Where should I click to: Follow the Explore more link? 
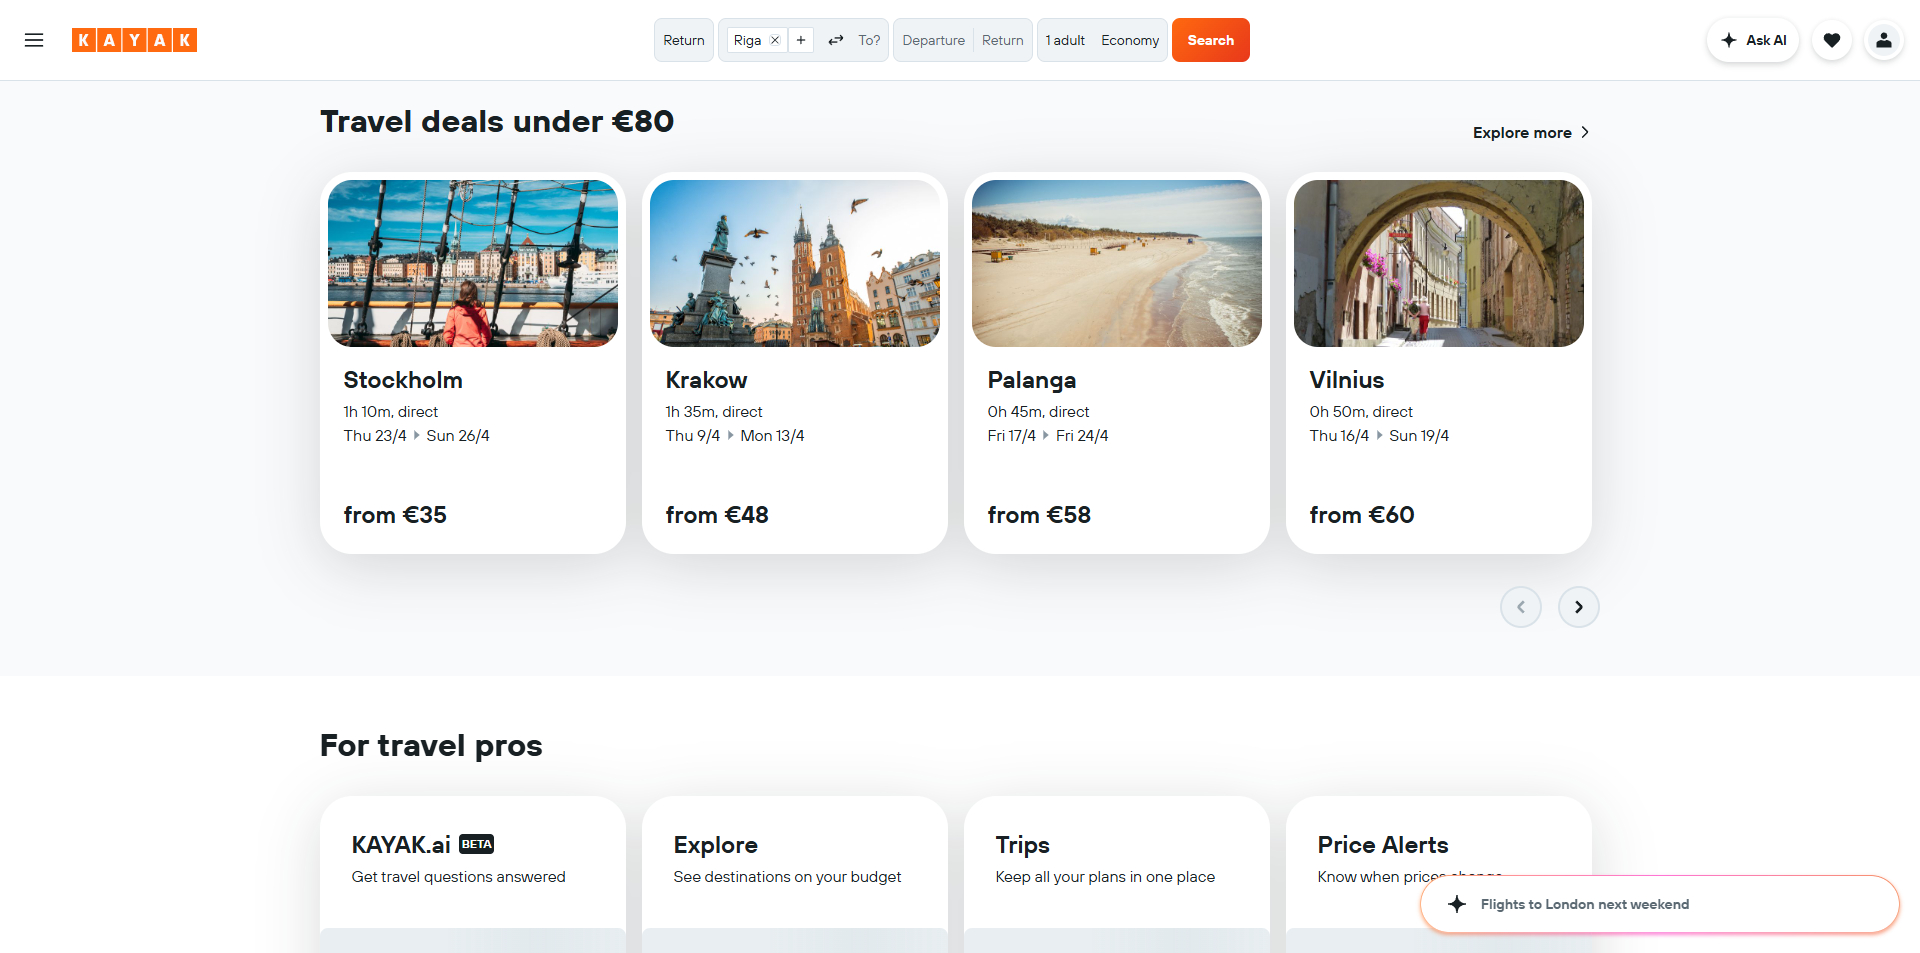tap(1530, 133)
